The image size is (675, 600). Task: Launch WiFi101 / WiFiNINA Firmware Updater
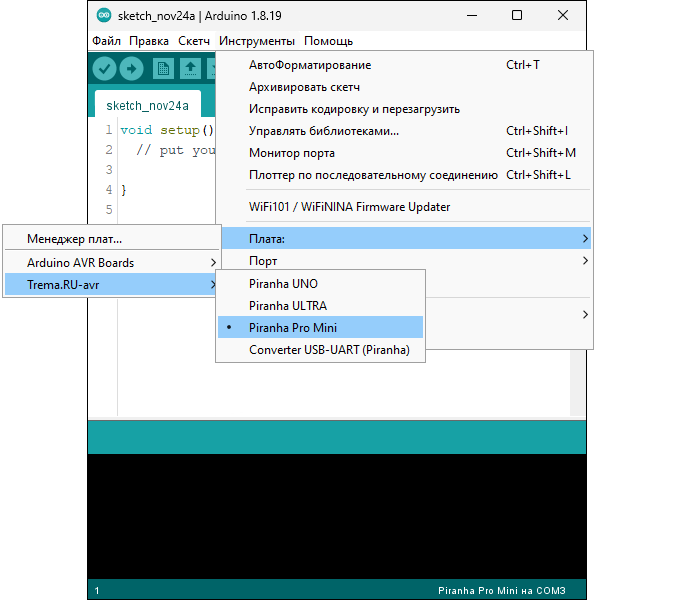point(405,207)
